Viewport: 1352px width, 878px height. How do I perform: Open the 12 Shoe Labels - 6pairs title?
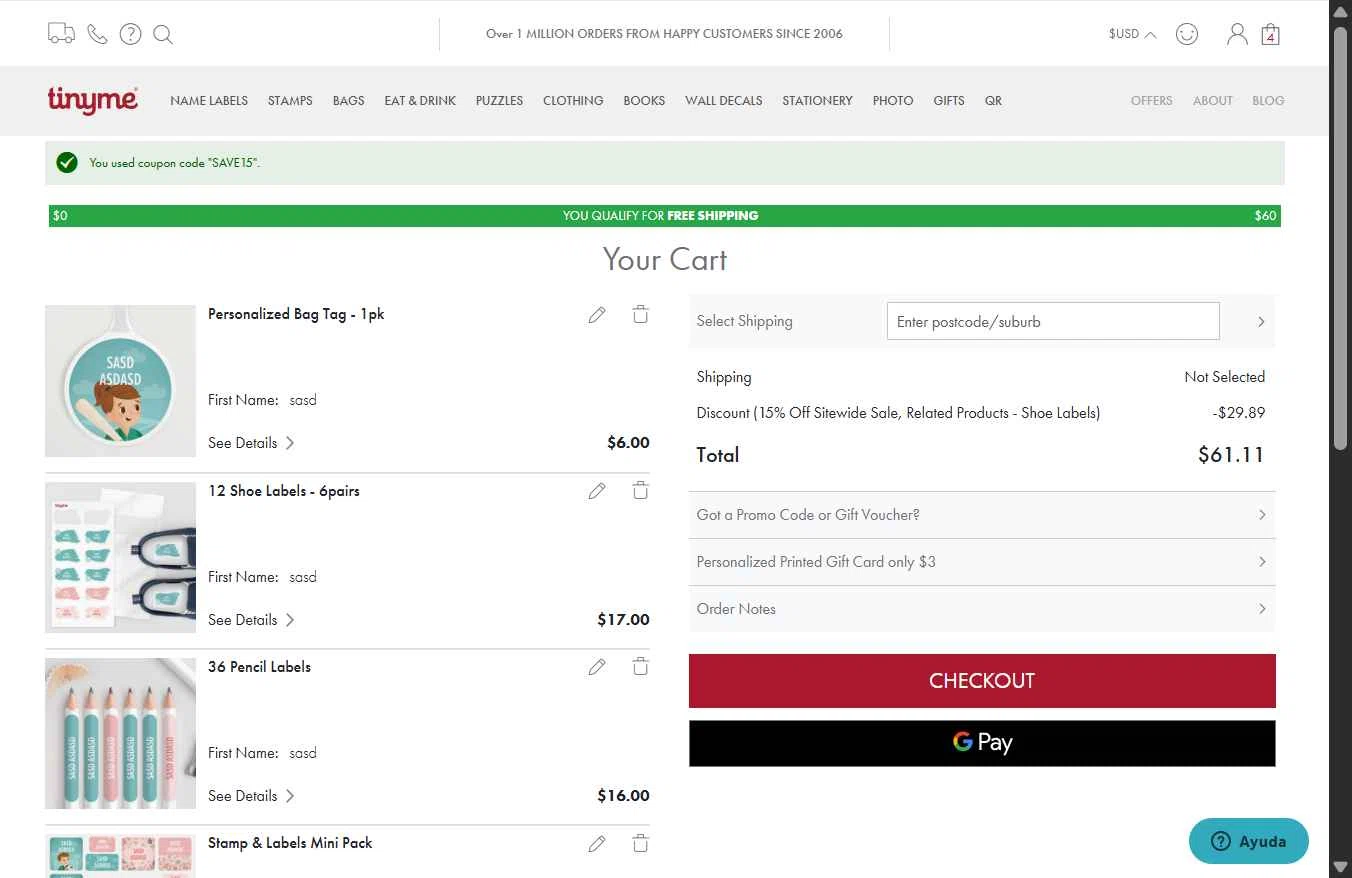pos(284,491)
